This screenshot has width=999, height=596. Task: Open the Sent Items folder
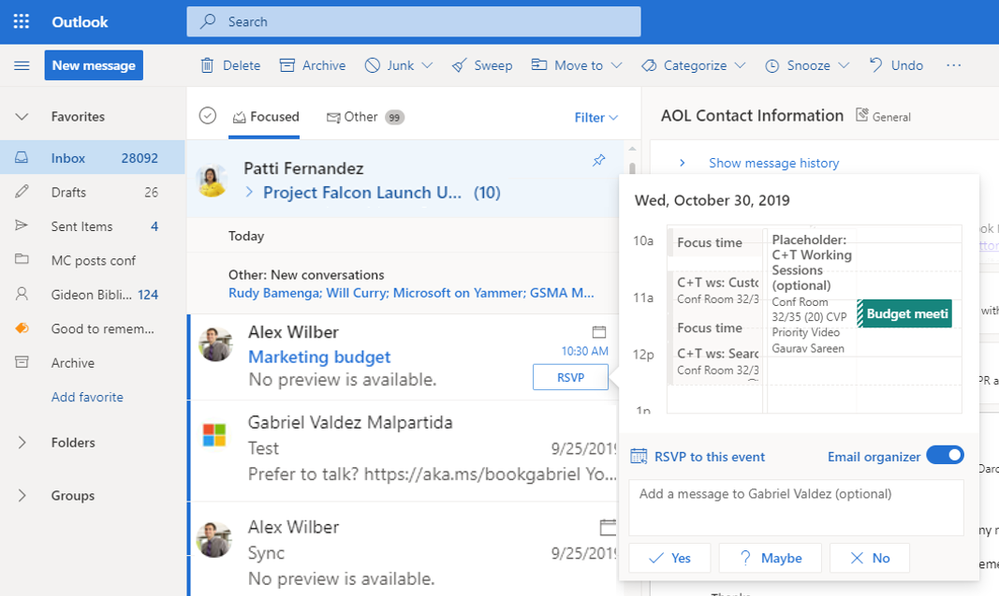(x=92, y=226)
